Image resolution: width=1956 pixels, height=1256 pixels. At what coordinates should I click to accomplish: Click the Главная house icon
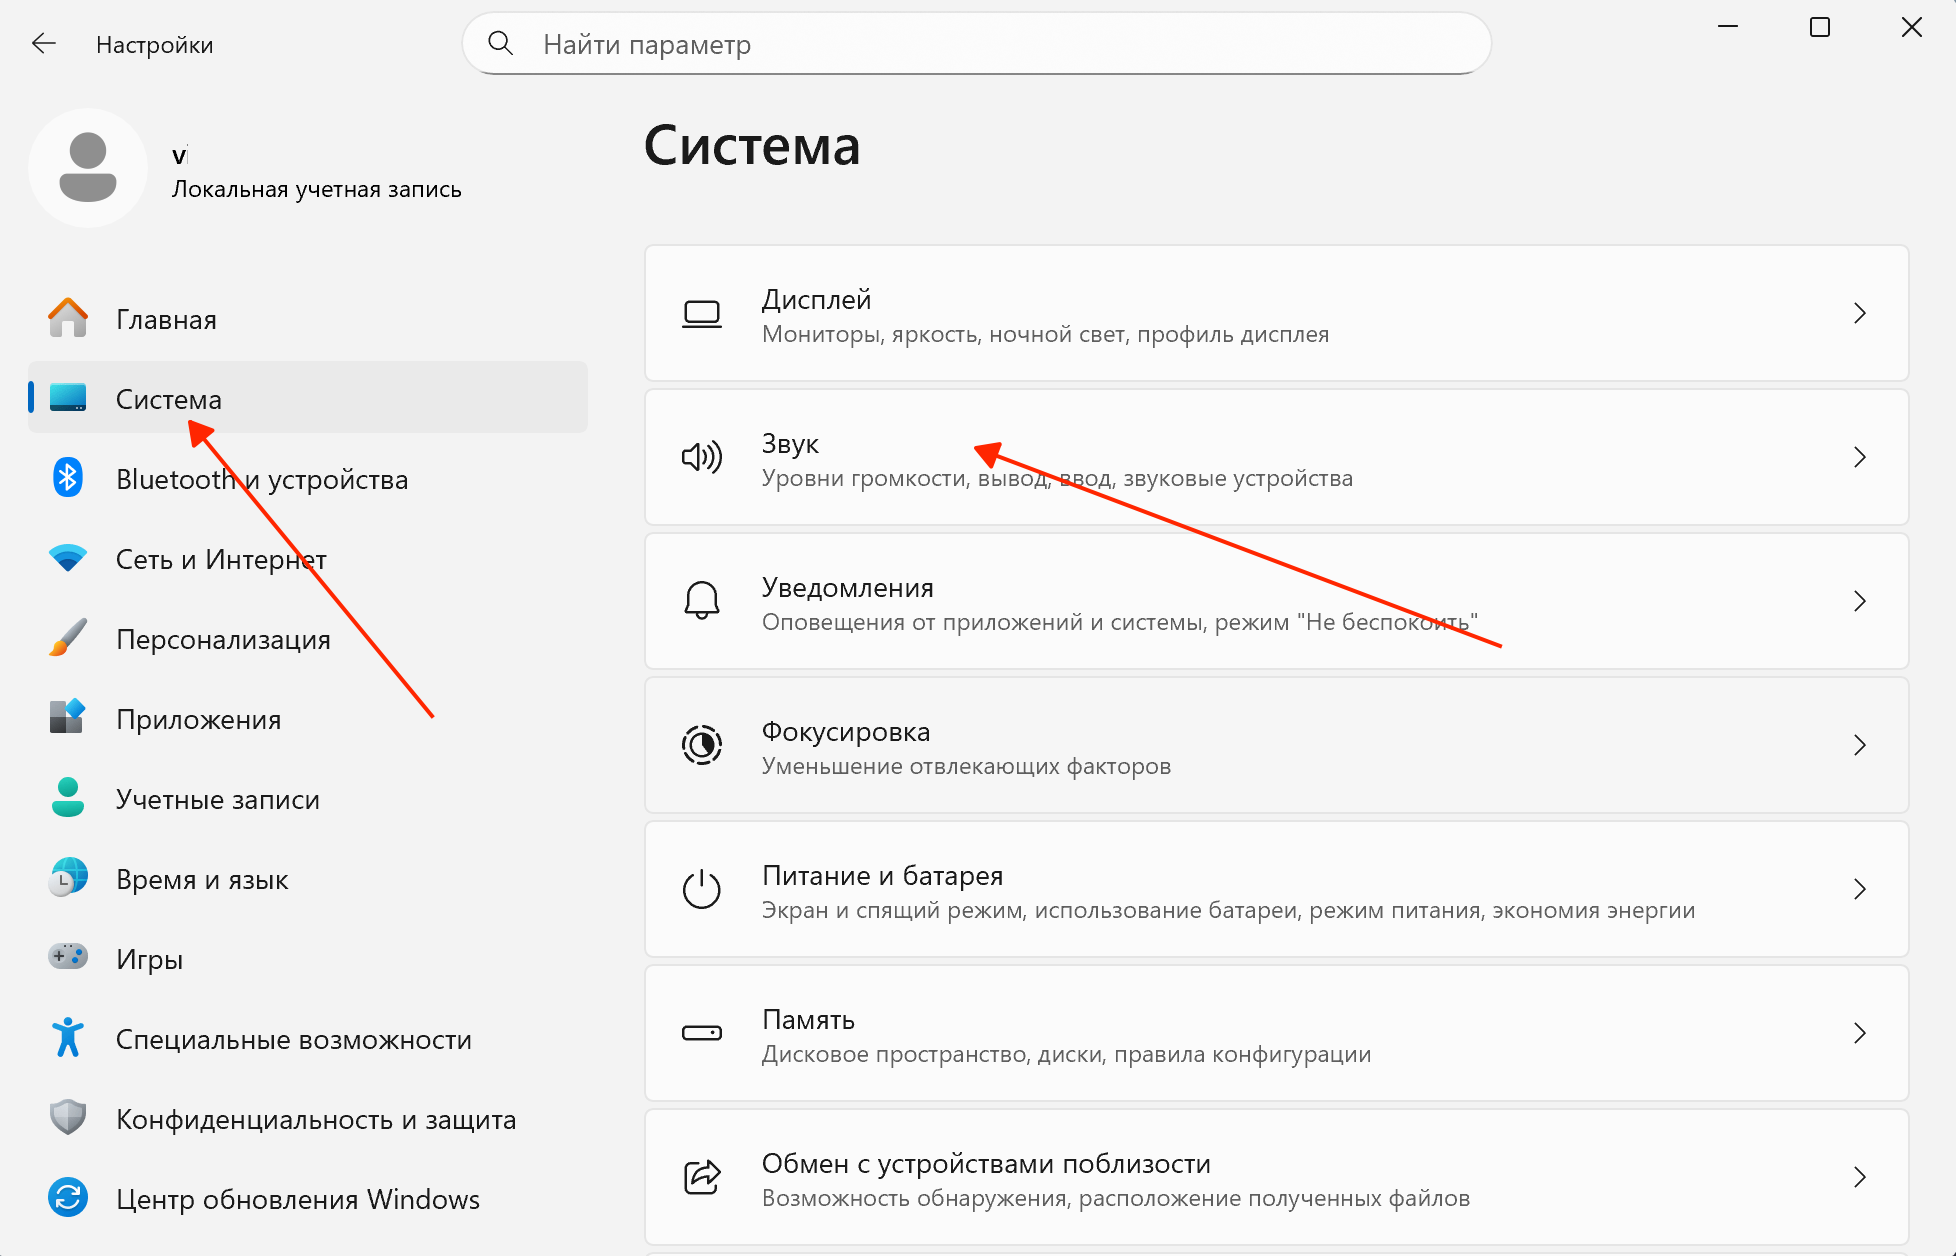click(x=68, y=319)
